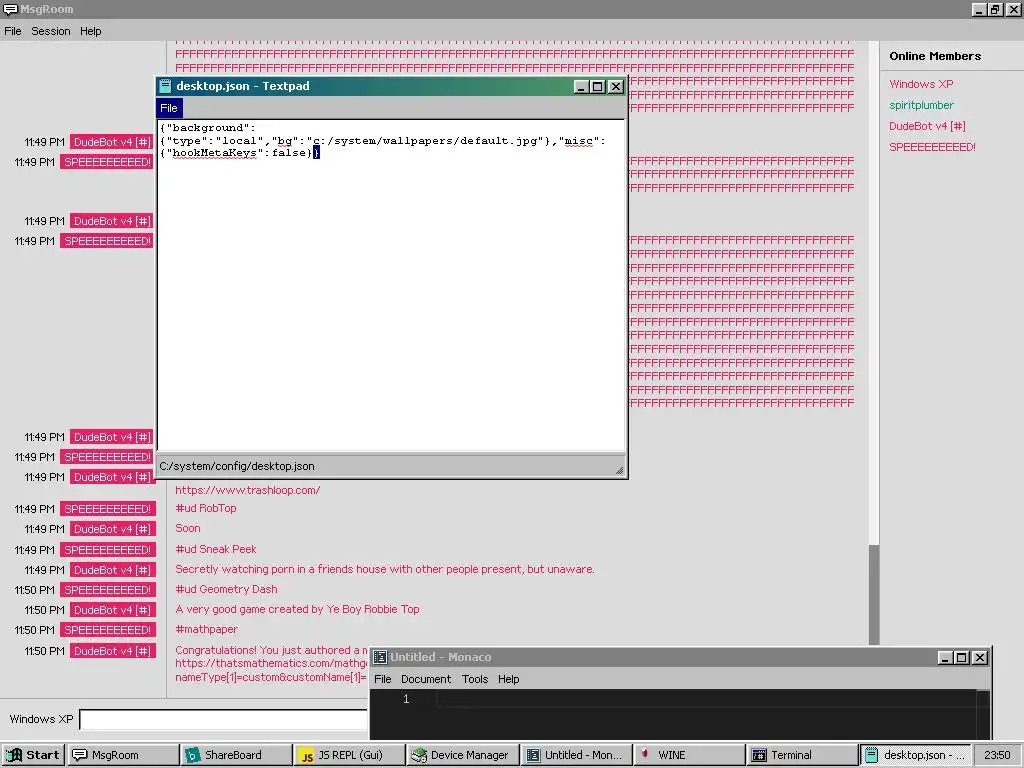Click the 'Soon' message
This screenshot has height=768, width=1024.
click(x=187, y=528)
